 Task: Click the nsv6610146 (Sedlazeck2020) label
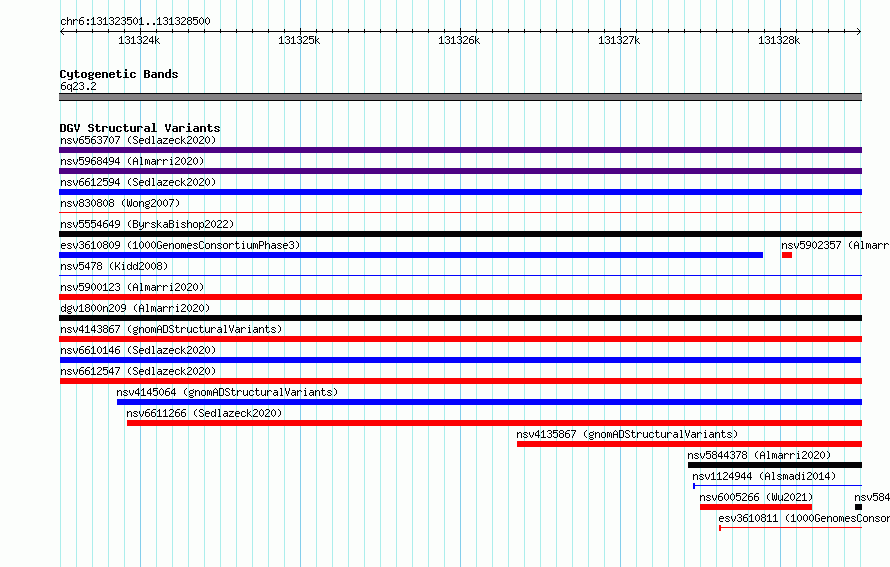138,350
